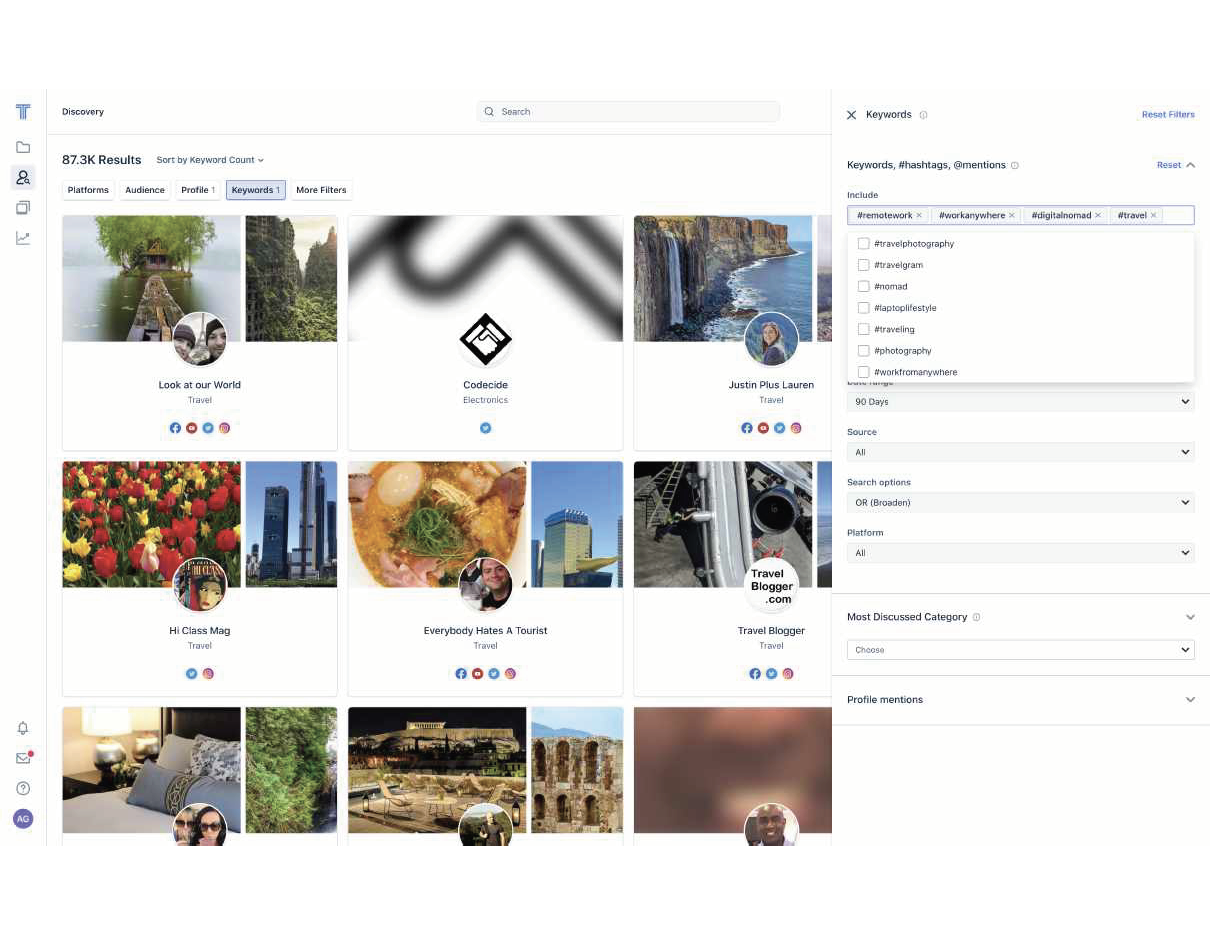
Task: Open the Justin Plus Lauren waterfall thumbnail
Action: [x=723, y=278]
